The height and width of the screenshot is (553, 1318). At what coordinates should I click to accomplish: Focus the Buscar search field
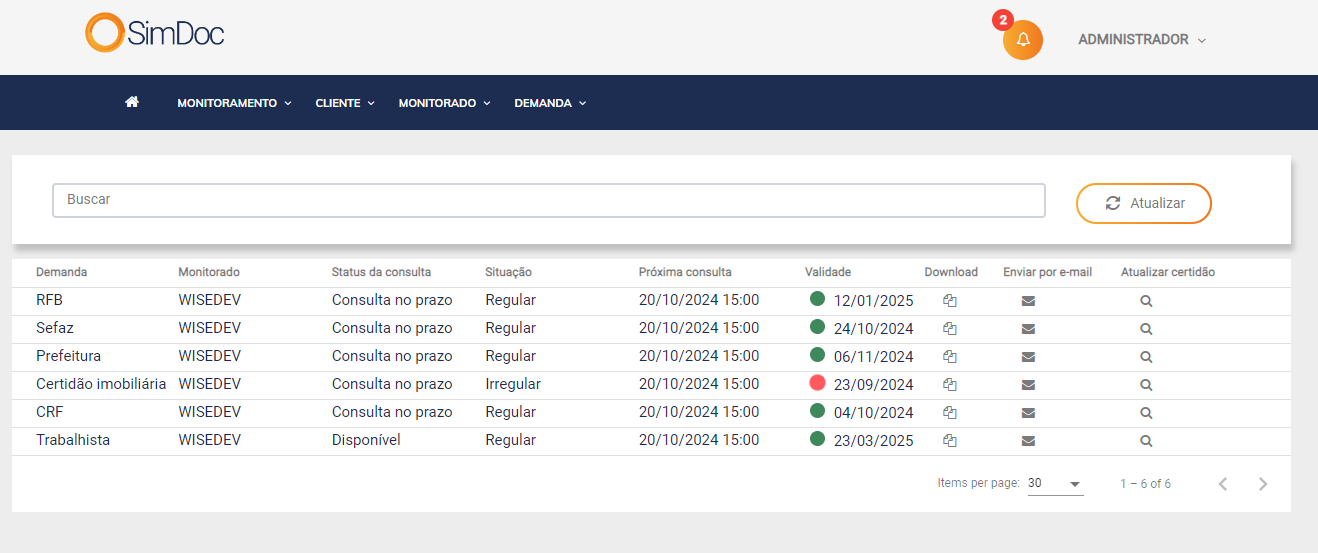pos(548,200)
